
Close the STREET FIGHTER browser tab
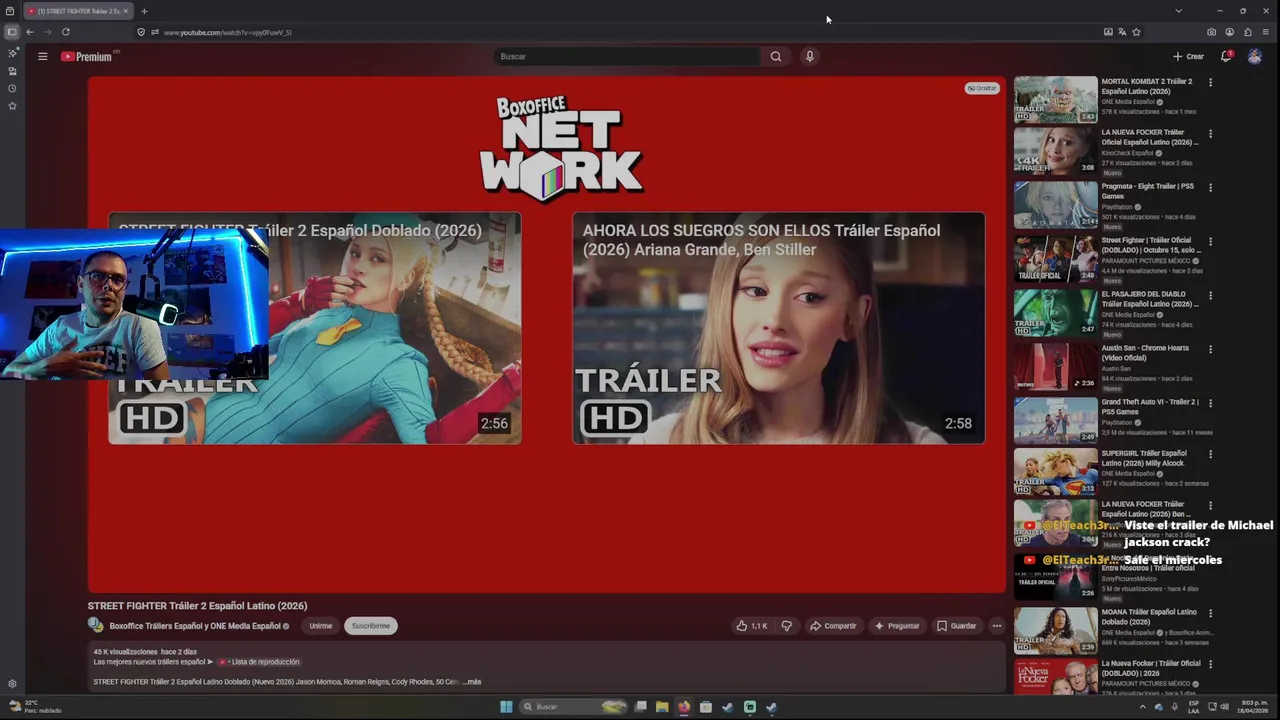coord(126,11)
